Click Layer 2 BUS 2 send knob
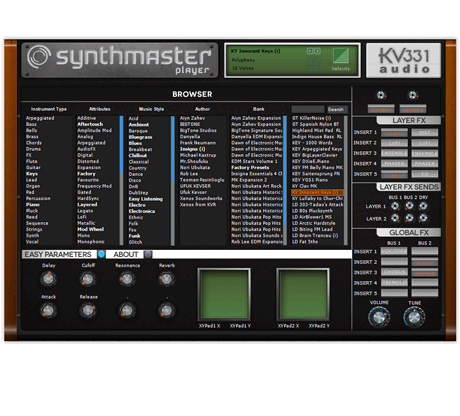460x416 pixels. coord(409,218)
